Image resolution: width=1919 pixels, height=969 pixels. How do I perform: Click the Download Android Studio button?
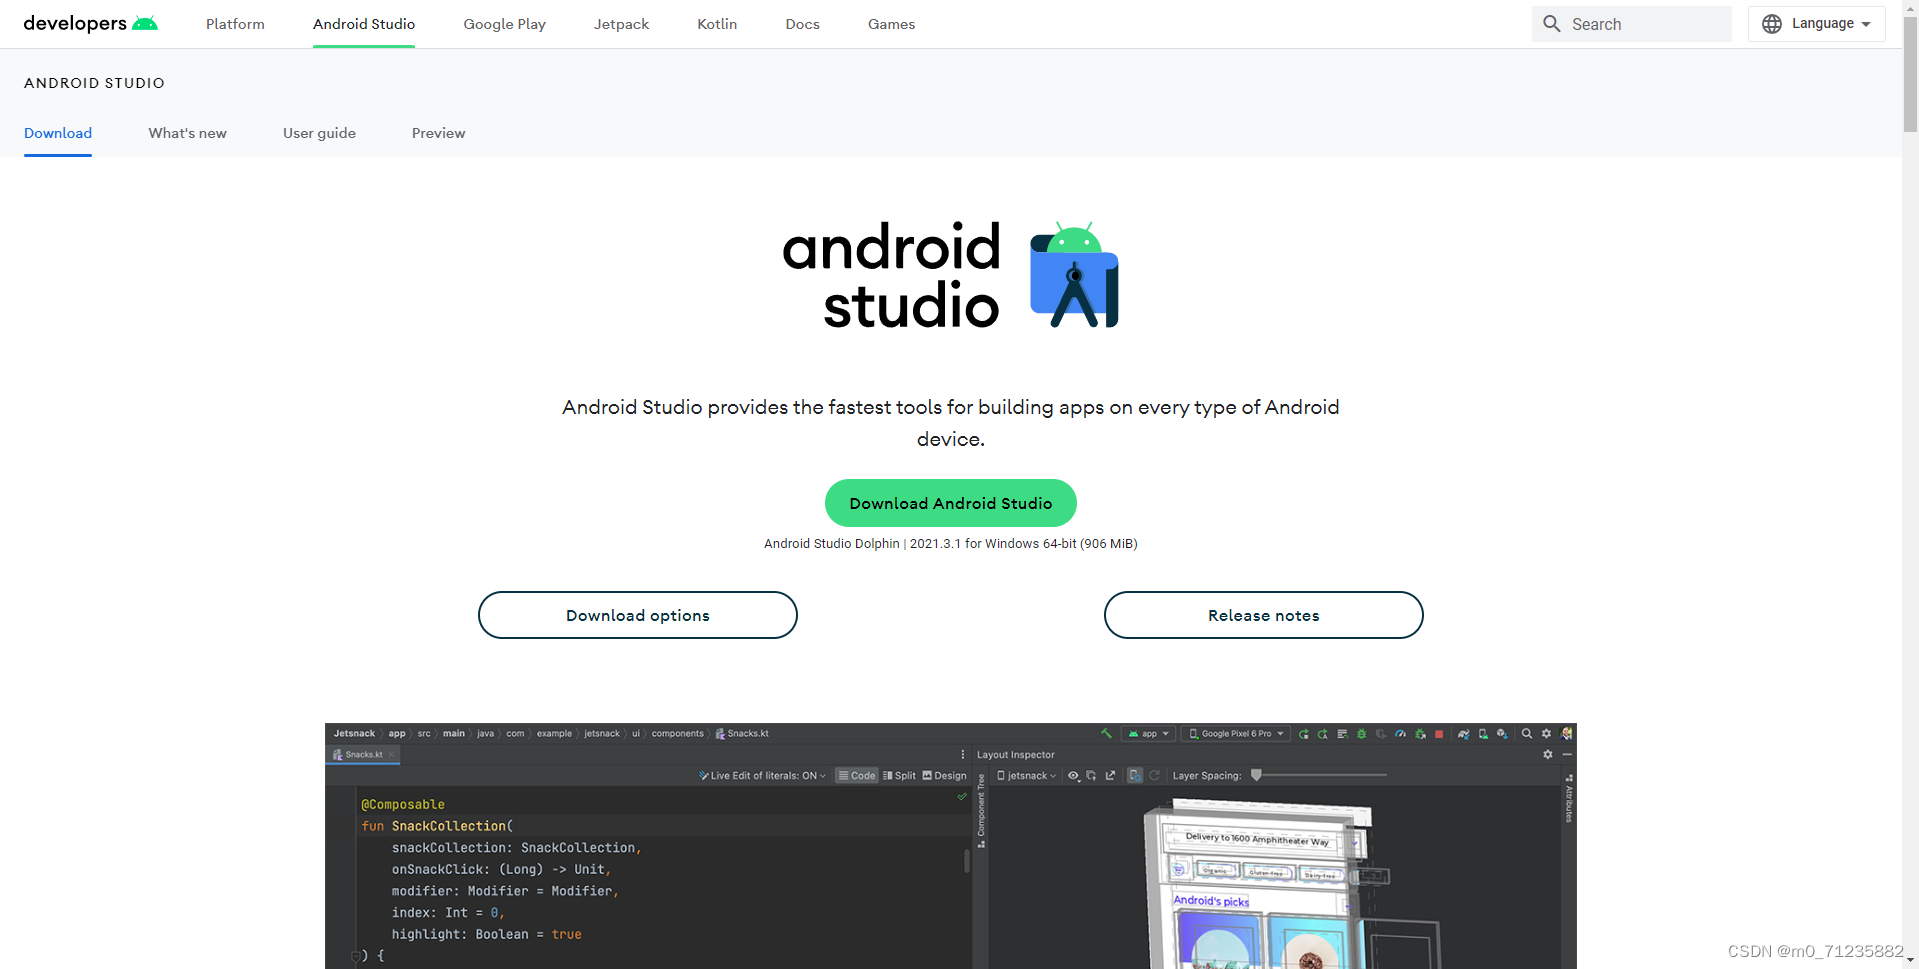(950, 503)
